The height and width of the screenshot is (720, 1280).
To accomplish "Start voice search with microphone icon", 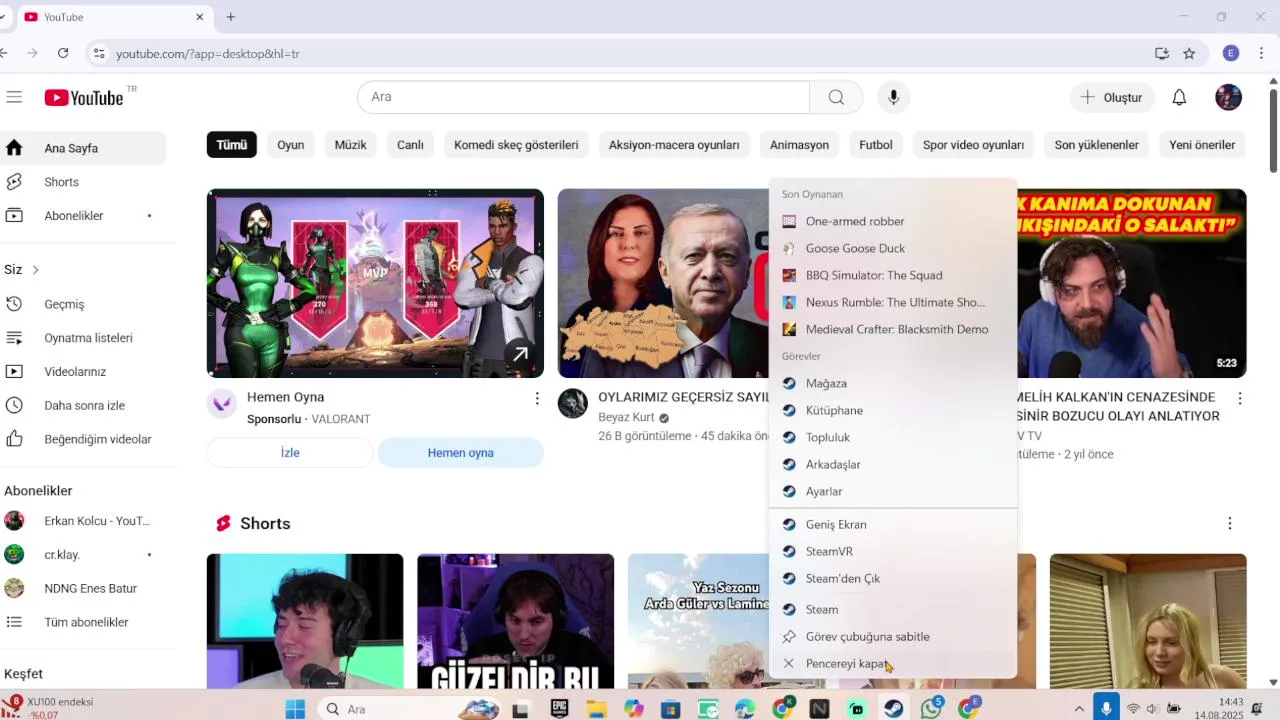I will click(x=894, y=97).
